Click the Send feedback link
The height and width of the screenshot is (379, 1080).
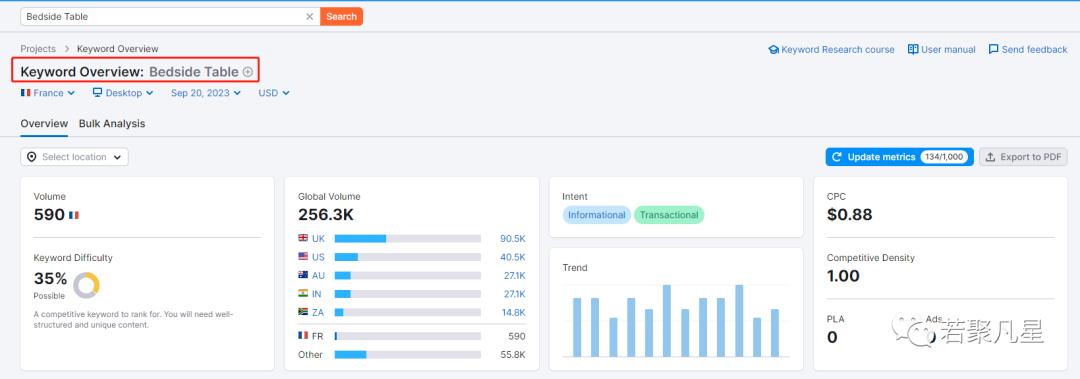1028,50
